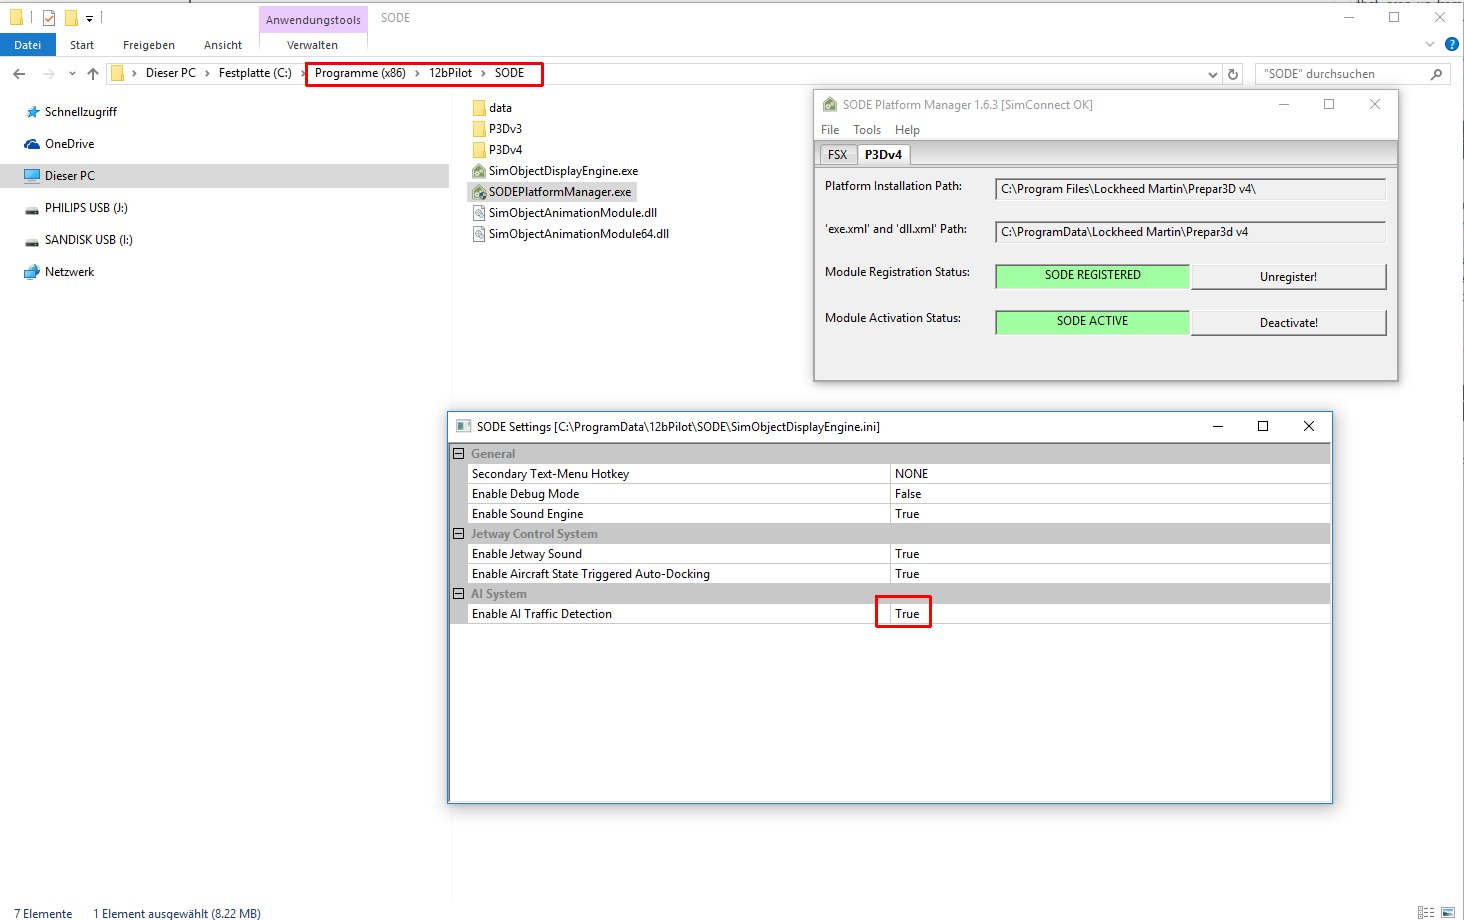
Task: Select Enable Debug Mode False value
Action: point(1110,494)
